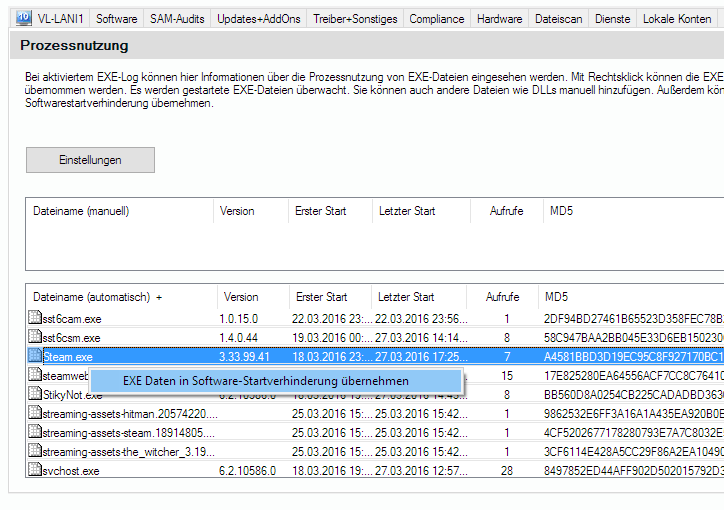Viewport: 724px width, 510px height.
Task: Click version 3.33.99.41 of Steam.exe
Action: 244,357
